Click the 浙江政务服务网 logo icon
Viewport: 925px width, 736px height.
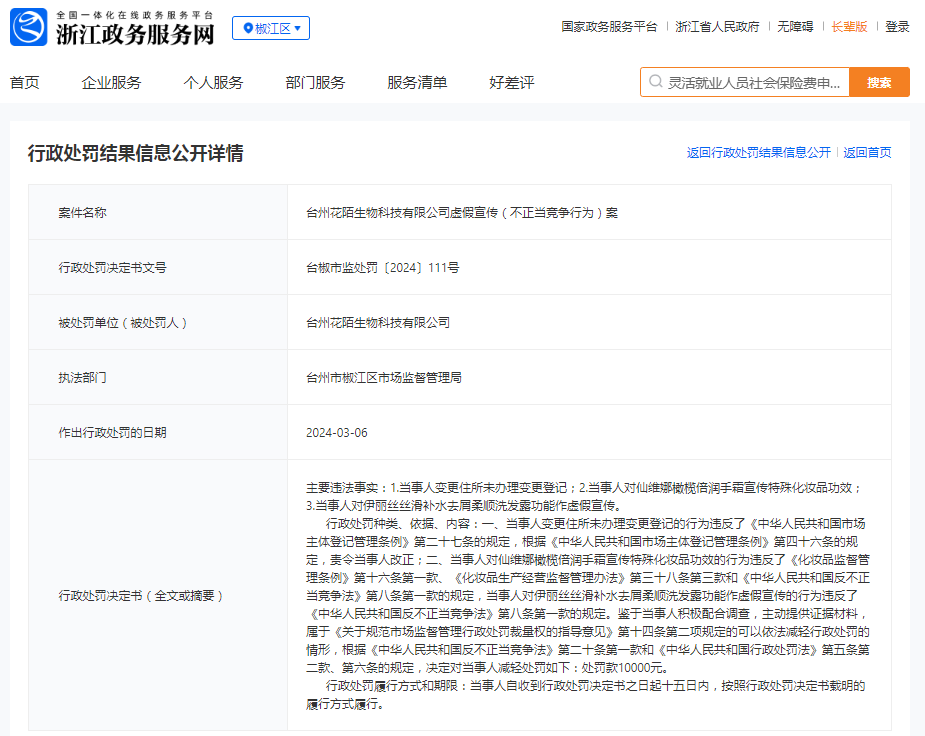29,27
